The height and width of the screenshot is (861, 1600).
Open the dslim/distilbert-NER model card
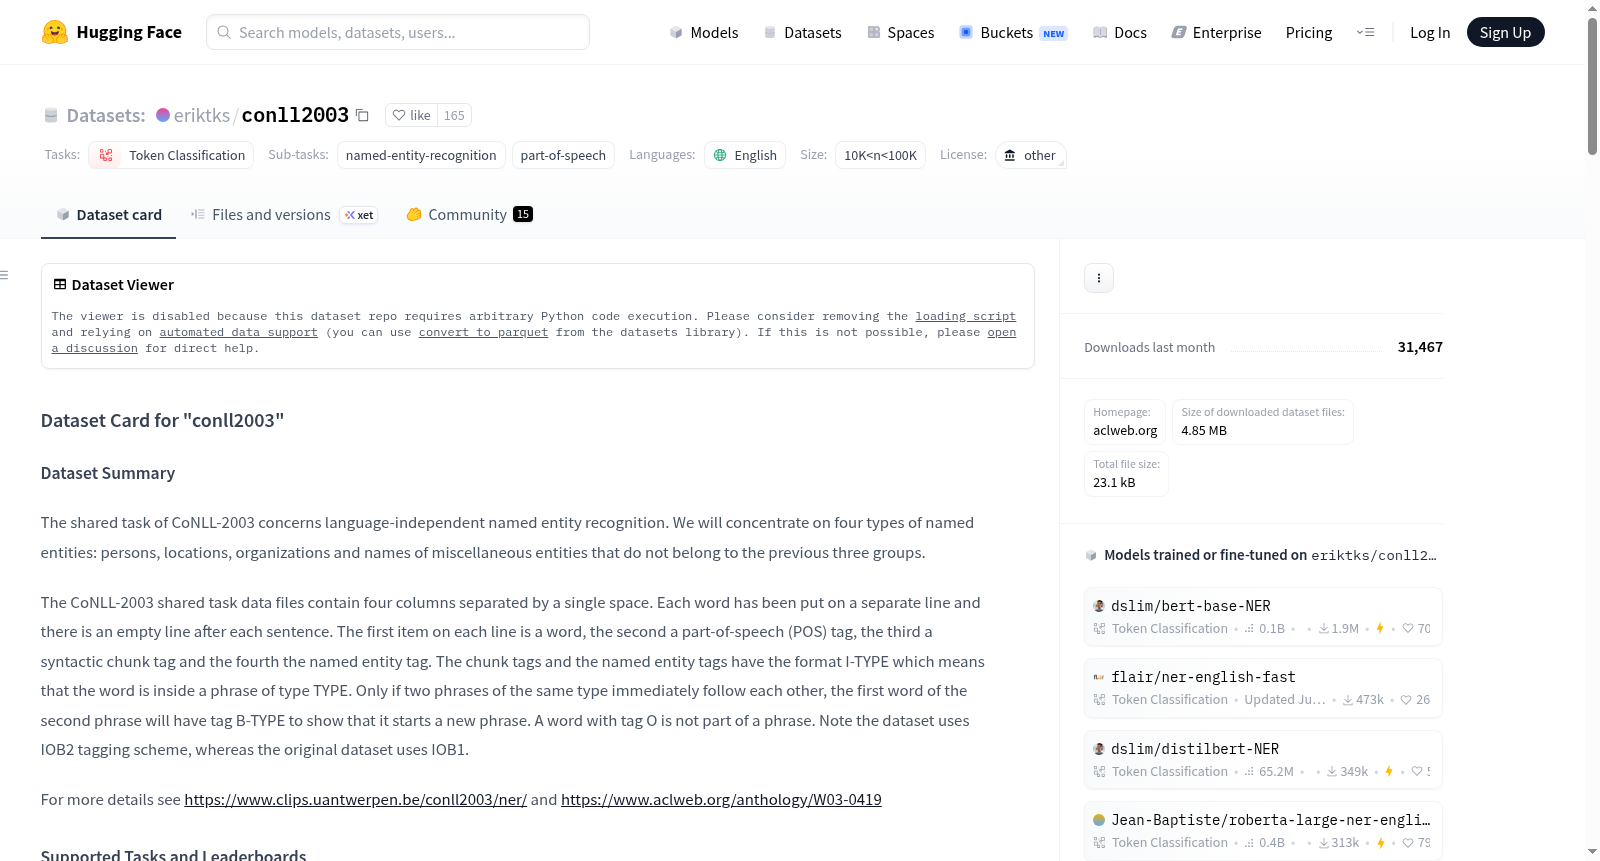[1263, 759]
